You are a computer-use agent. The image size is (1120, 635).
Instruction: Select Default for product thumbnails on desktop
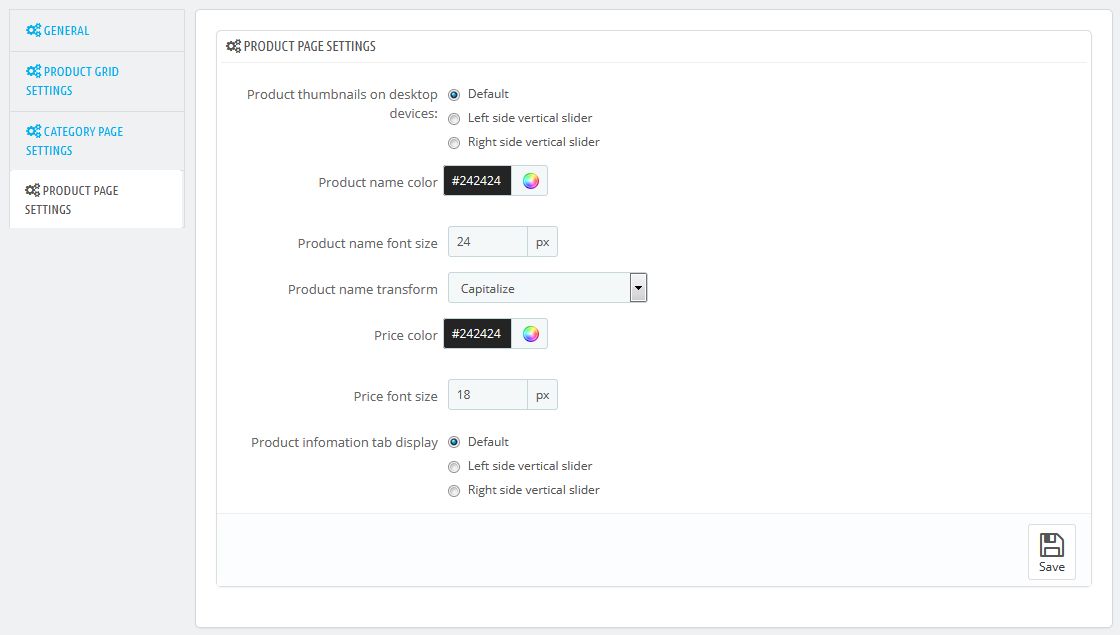(x=454, y=94)
